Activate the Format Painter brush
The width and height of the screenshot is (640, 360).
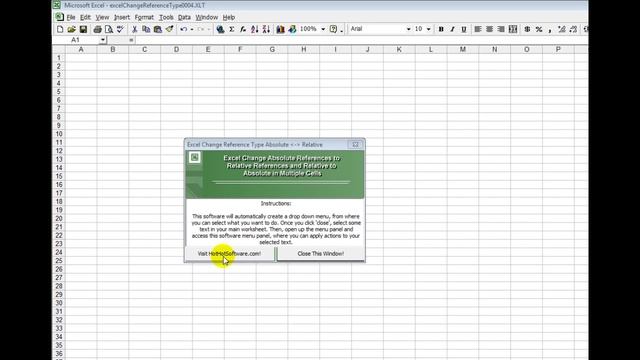tap(169, 29)
